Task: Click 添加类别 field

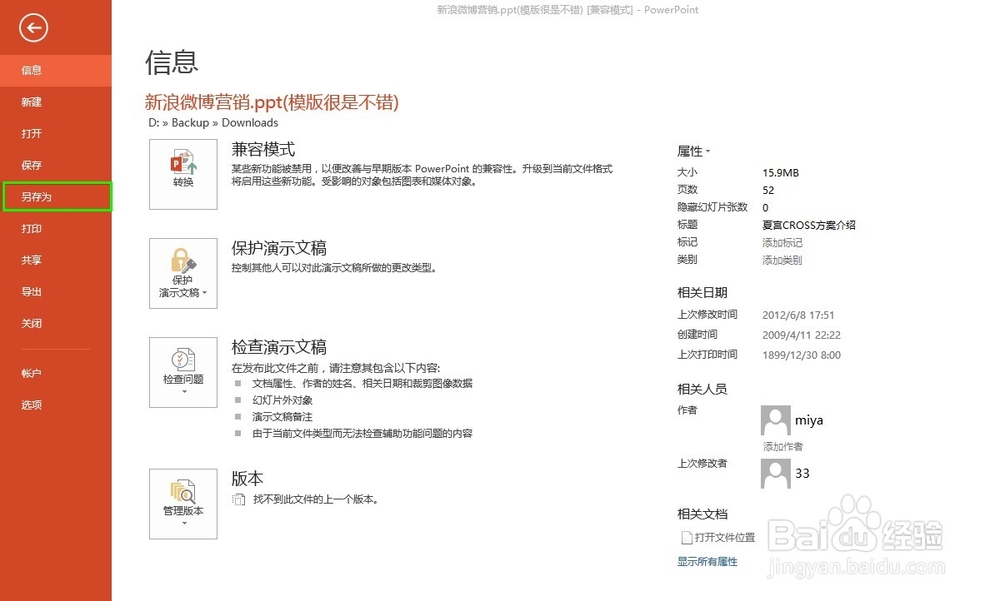Action: (x=782, y=260)
